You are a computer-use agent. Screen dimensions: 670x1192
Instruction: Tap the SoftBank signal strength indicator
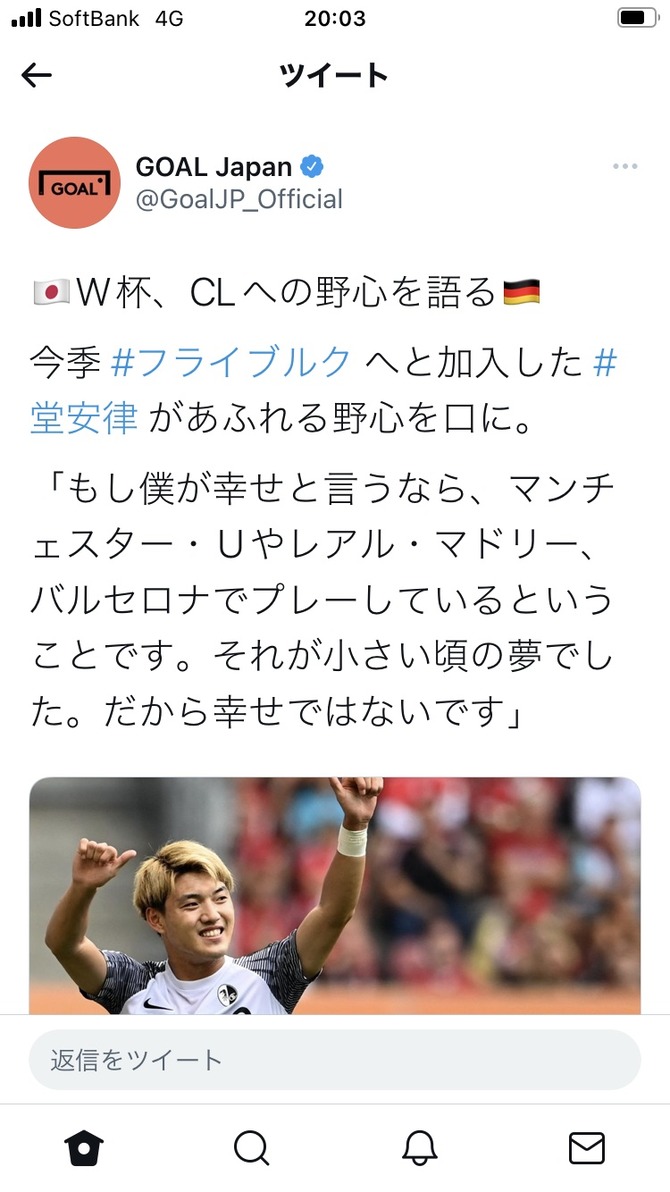(x=27, y=18)
